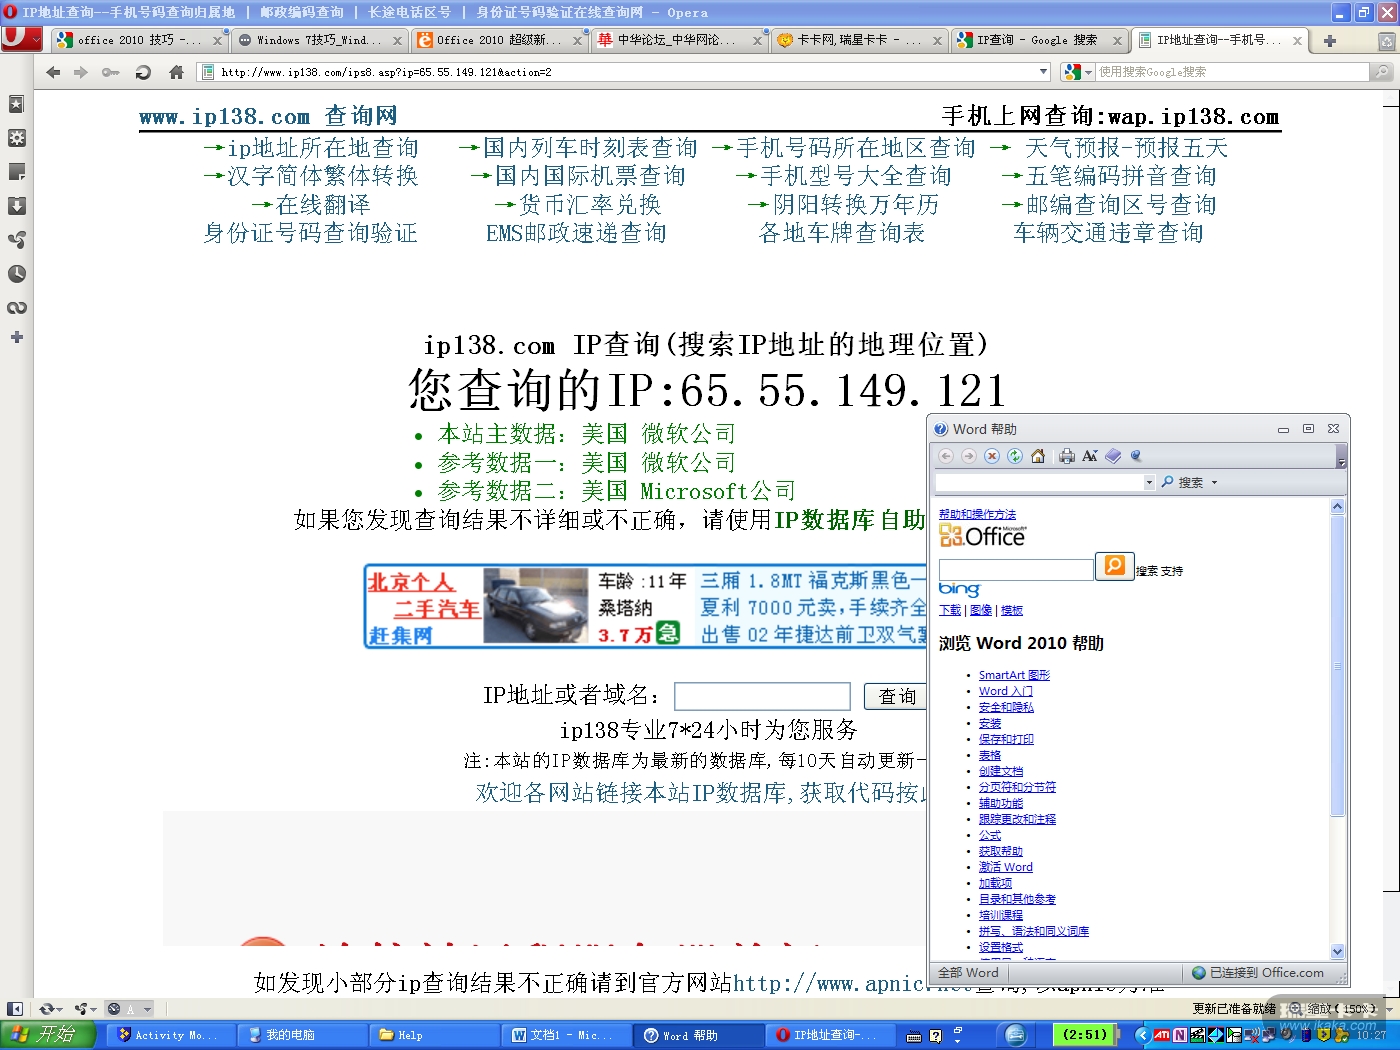Add a panel with the sidebar plus
Viewport: 1400px width, 1050px height.
16,337
